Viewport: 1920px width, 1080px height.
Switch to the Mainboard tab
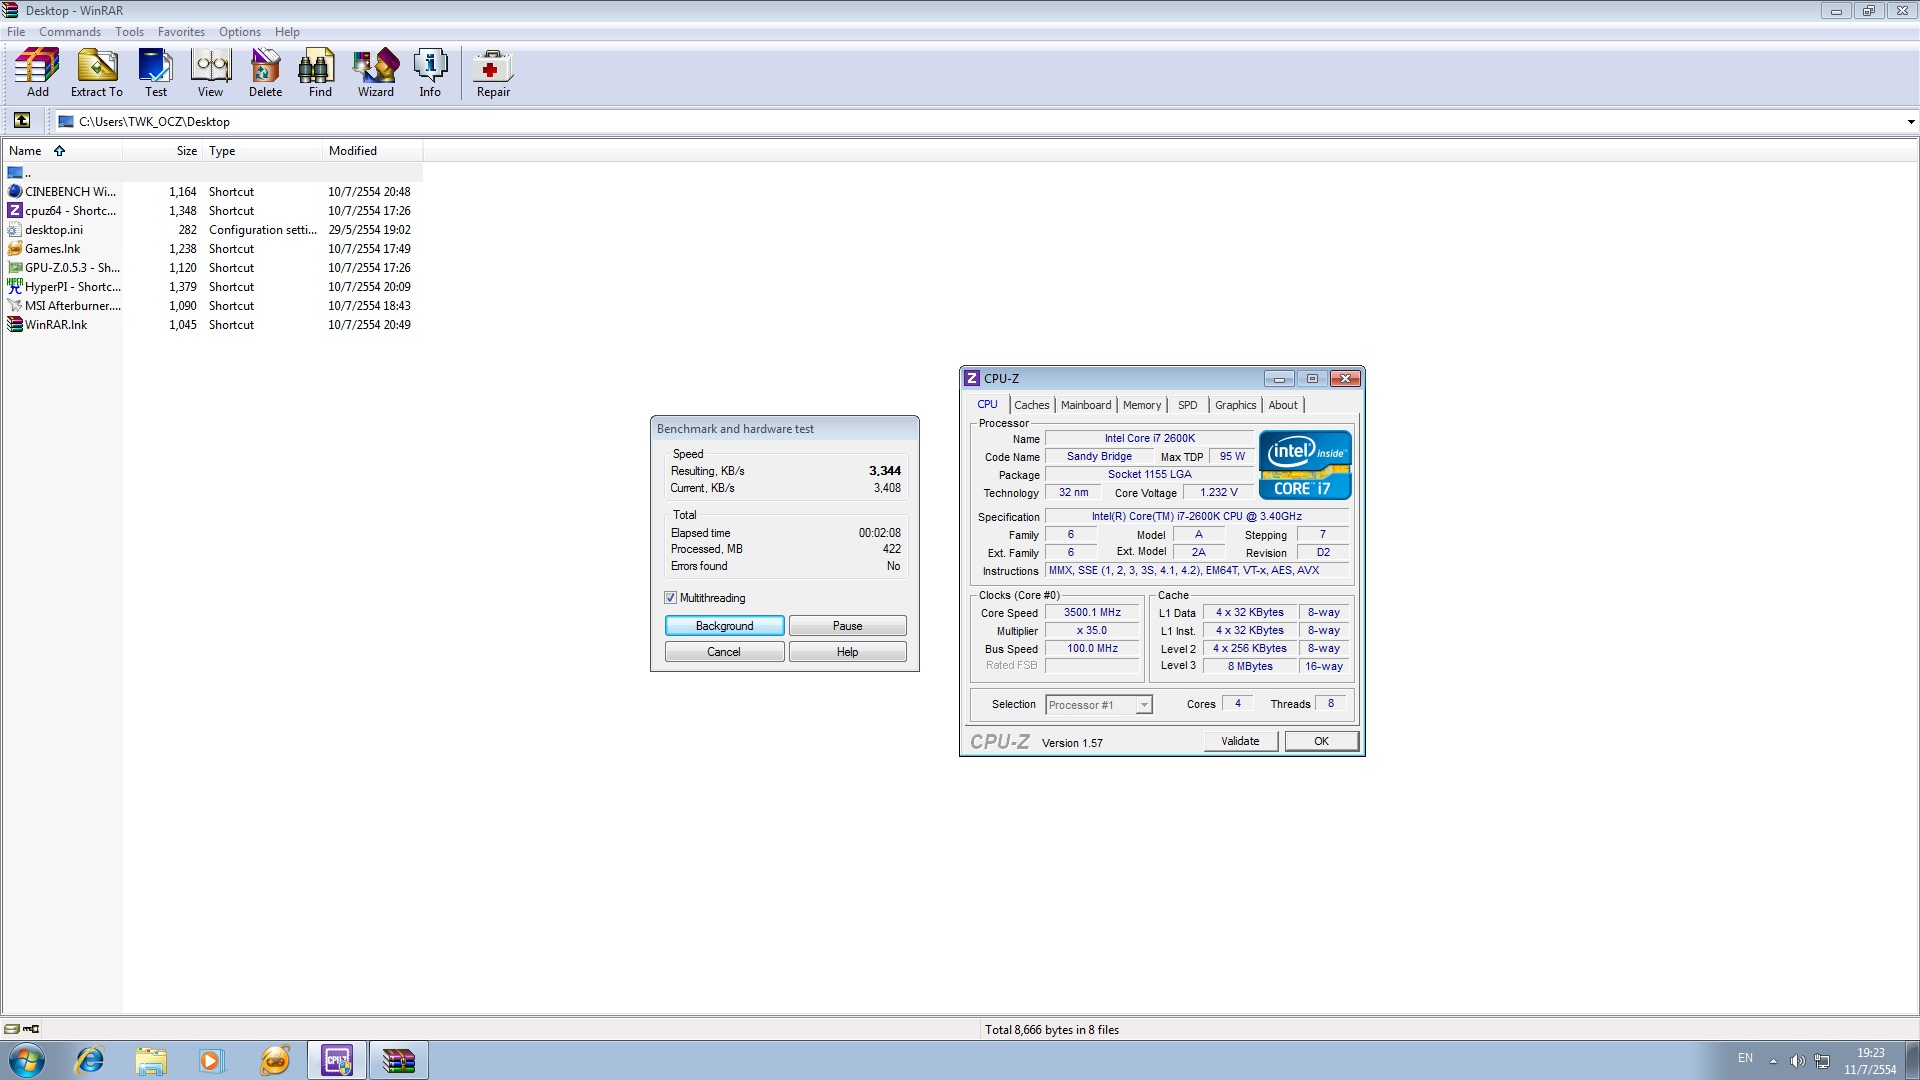click(x=1085, y=405)
